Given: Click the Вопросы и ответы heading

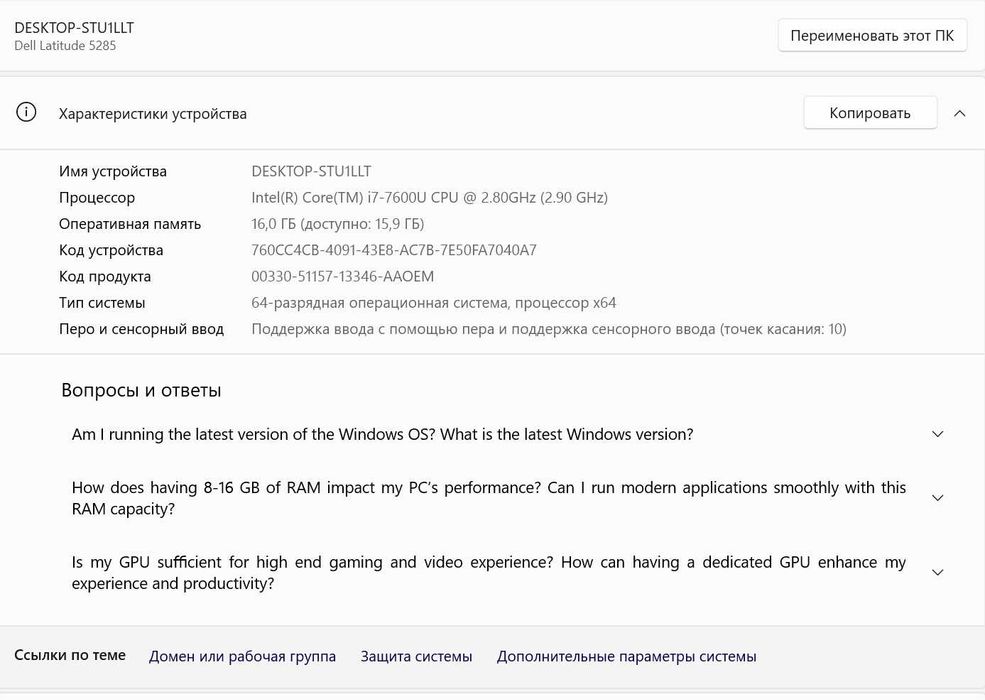Looking at the screenshot, I should [141, 390].
